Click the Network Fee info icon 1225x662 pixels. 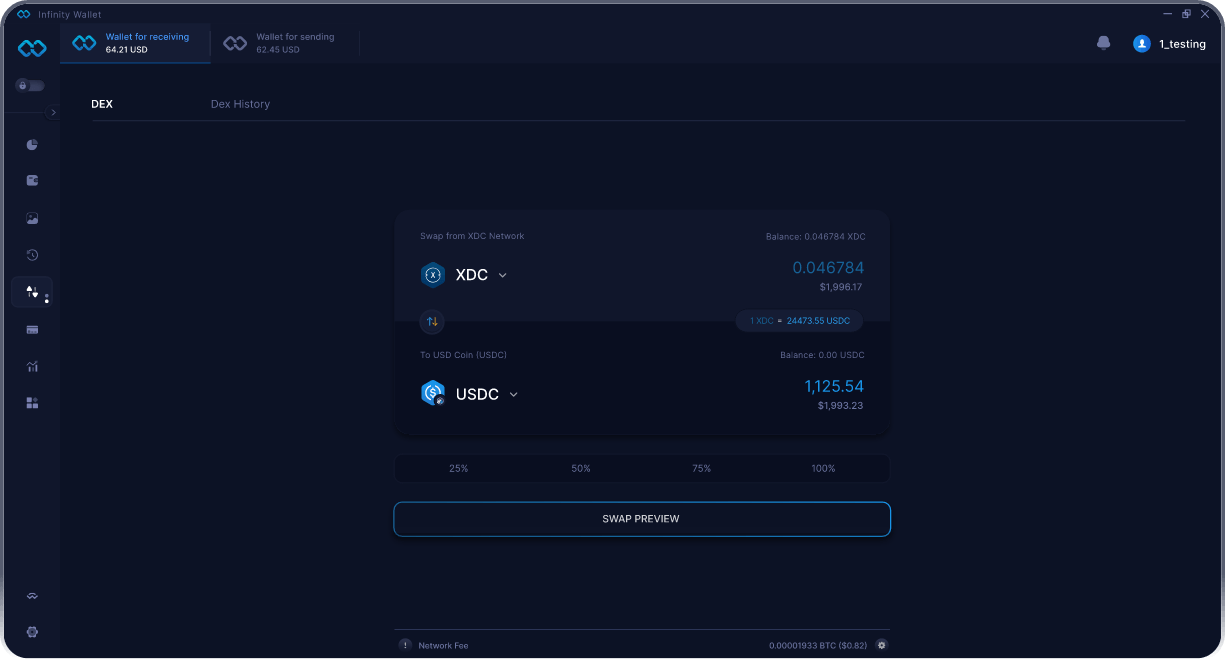pos(405,645)
